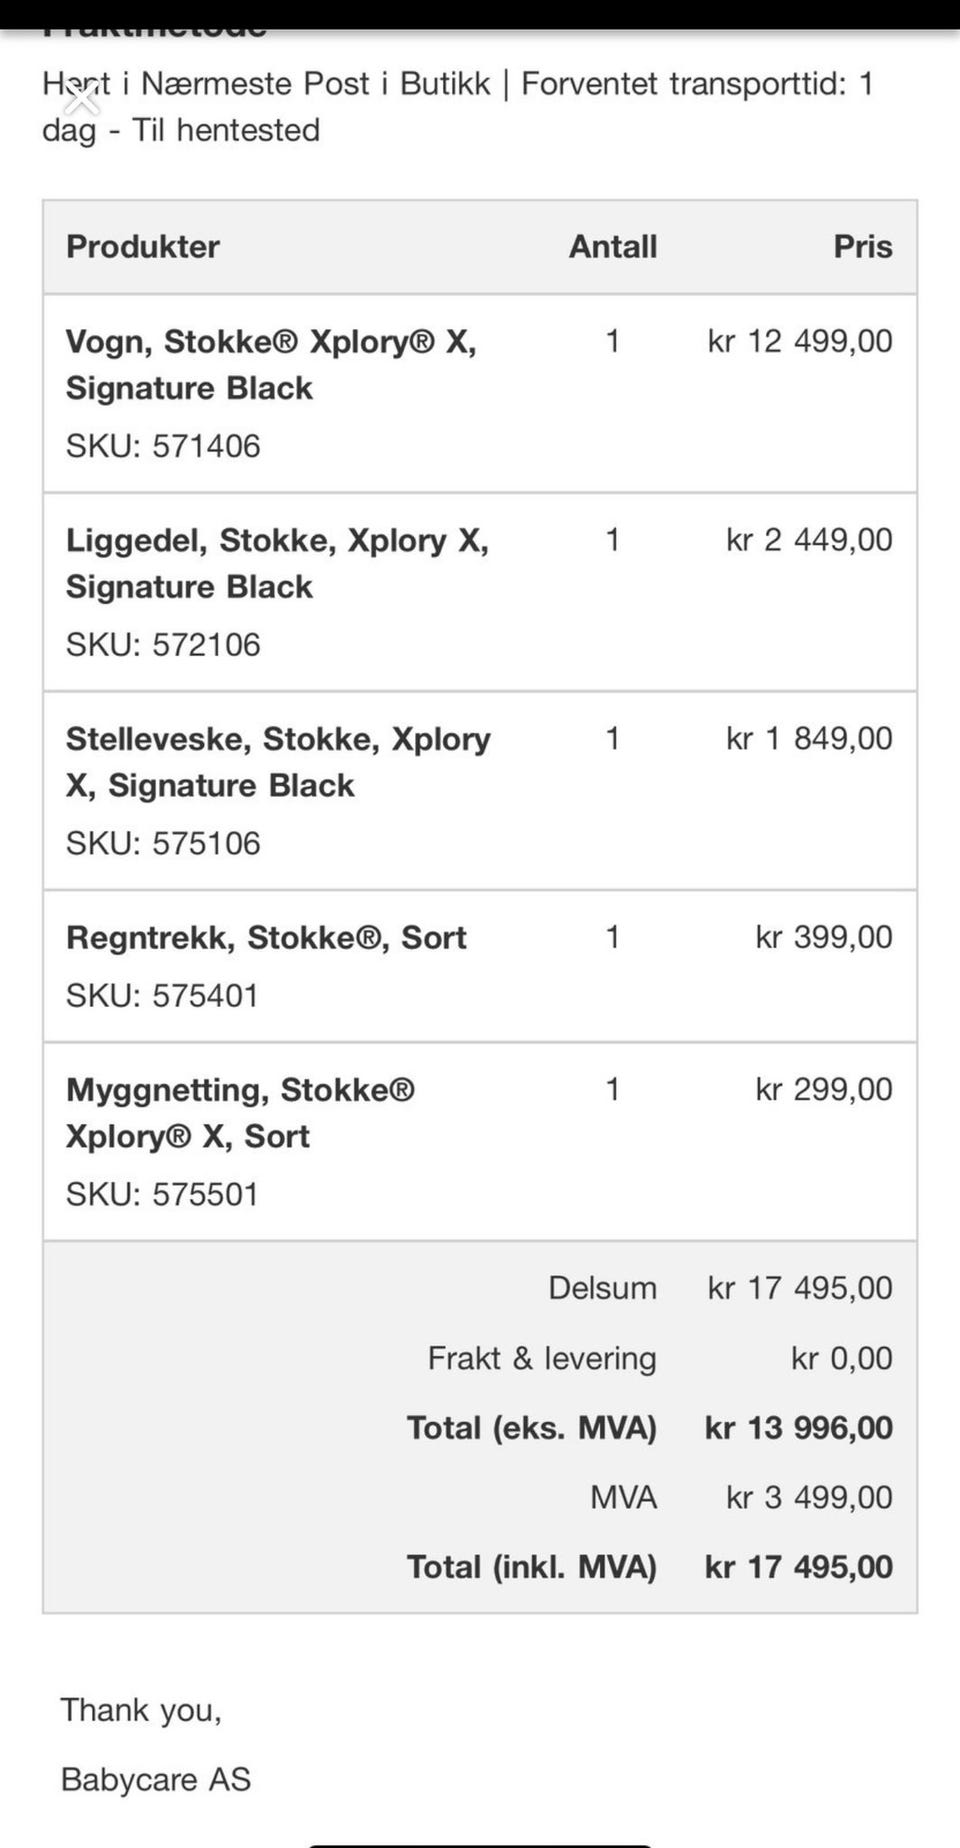
Task: Select the Myggnetting, Stokke Xplory X product name
Action: 240,1113
